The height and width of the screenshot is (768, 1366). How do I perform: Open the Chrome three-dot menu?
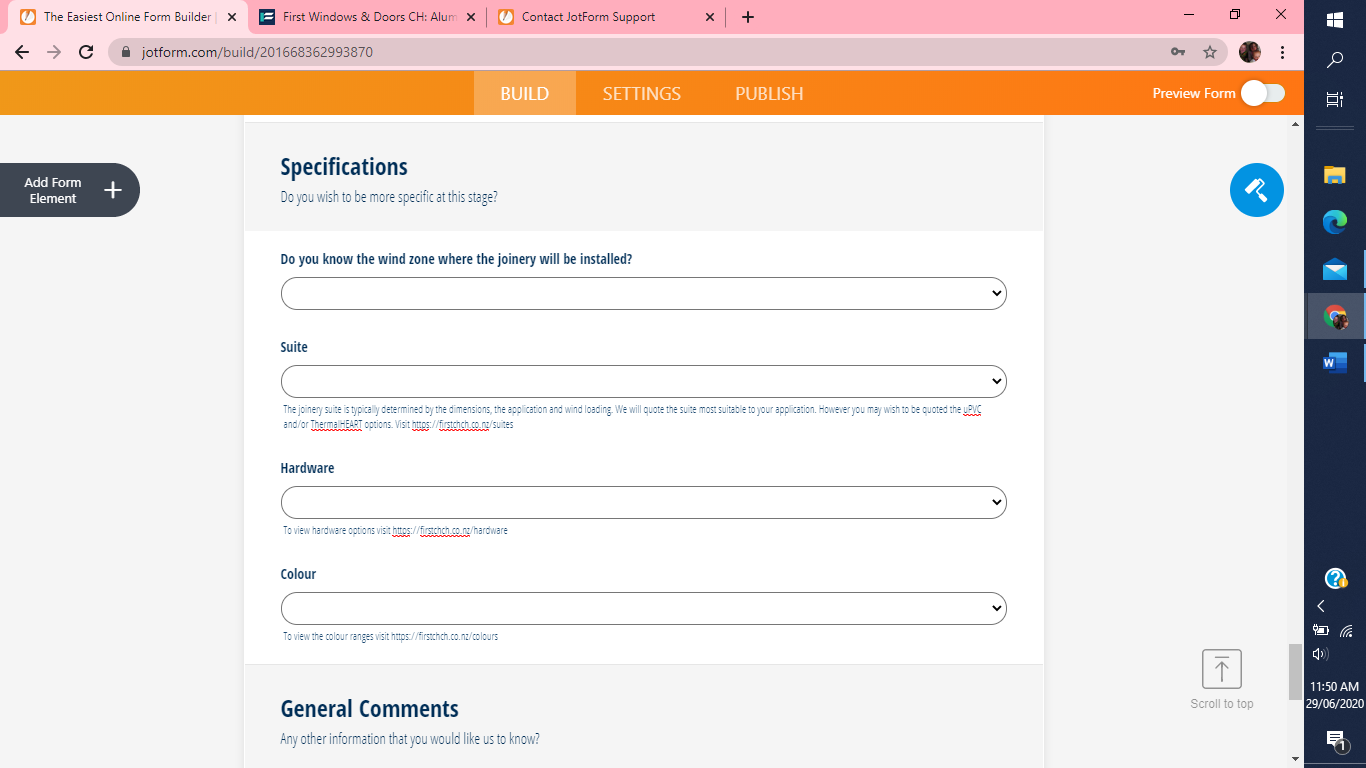(1283, 51)
